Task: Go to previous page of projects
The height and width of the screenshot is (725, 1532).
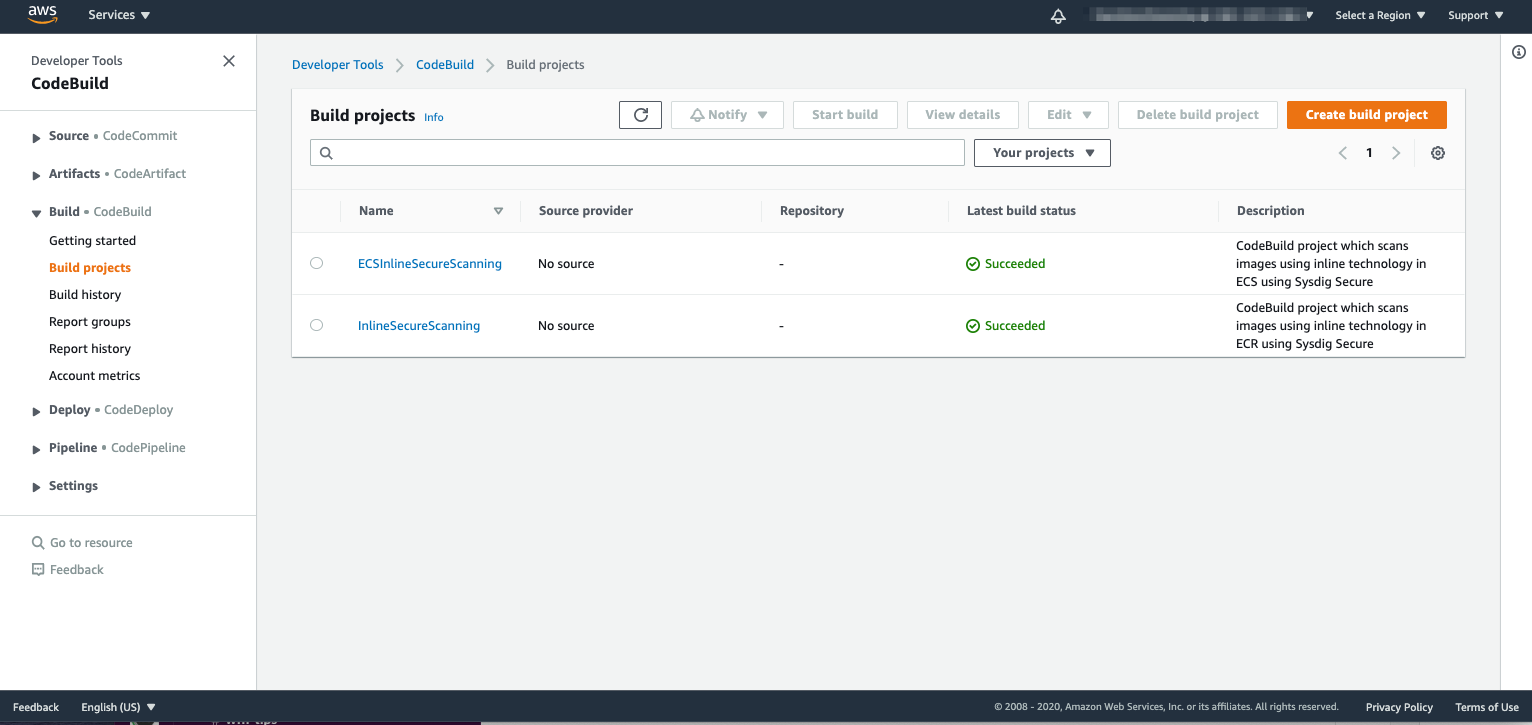Action: coord(1343,153)
